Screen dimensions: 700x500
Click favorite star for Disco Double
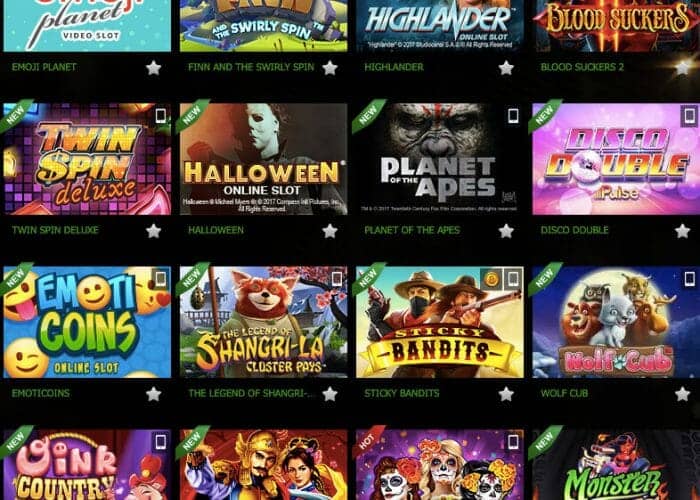click(682, 231)
